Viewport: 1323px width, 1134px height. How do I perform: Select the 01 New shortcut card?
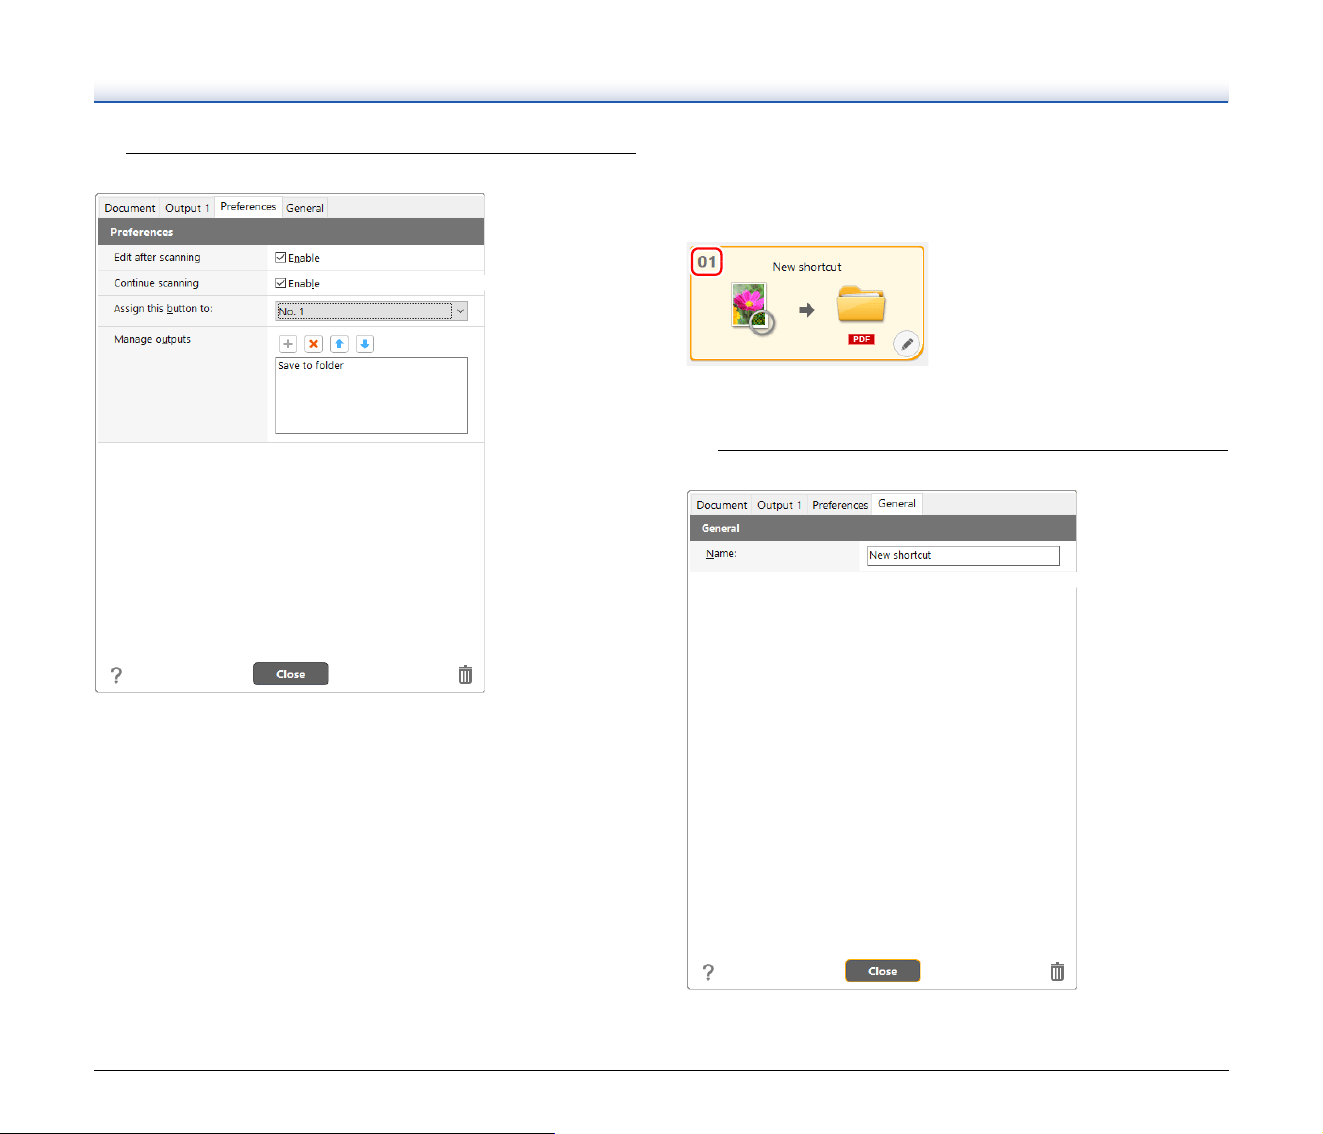(x=807, y=304)
